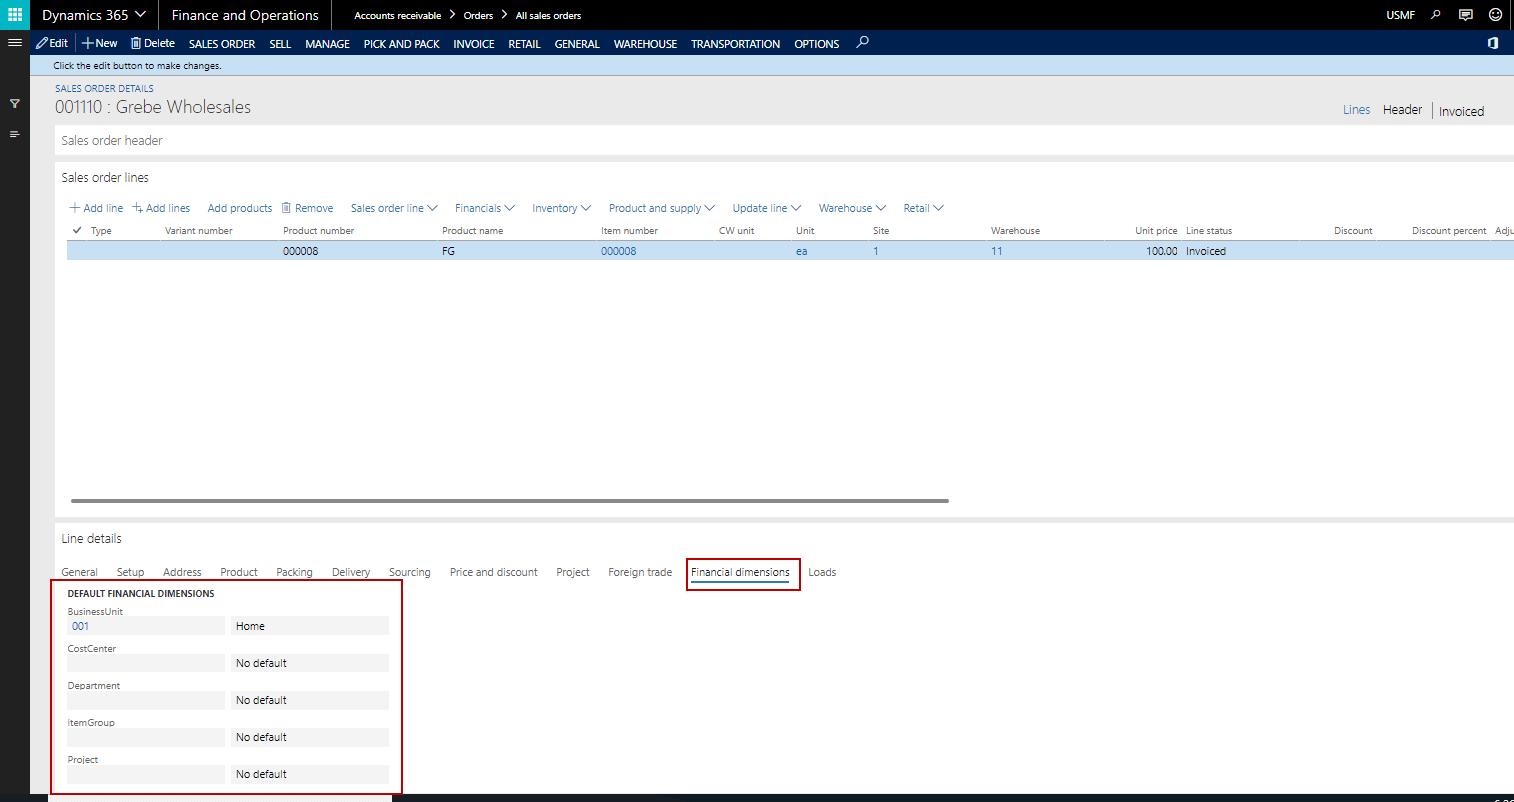This screenshot has width=1514, height=802.
Task: Open item number 000008 link
Action: (618, 251)
